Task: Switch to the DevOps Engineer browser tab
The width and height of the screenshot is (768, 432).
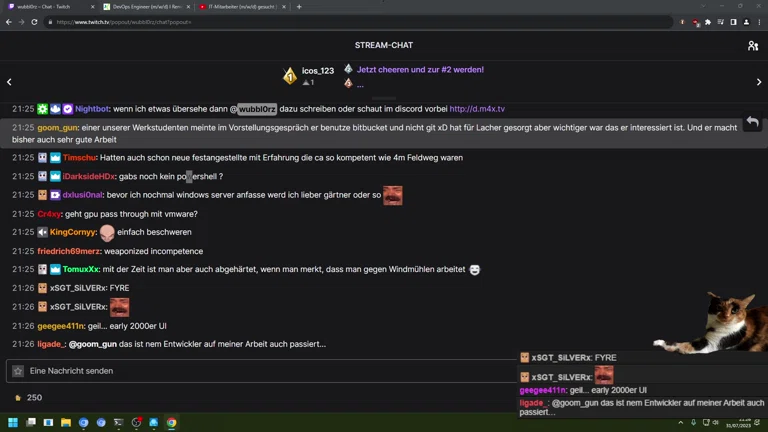Action: pos(142,7)
